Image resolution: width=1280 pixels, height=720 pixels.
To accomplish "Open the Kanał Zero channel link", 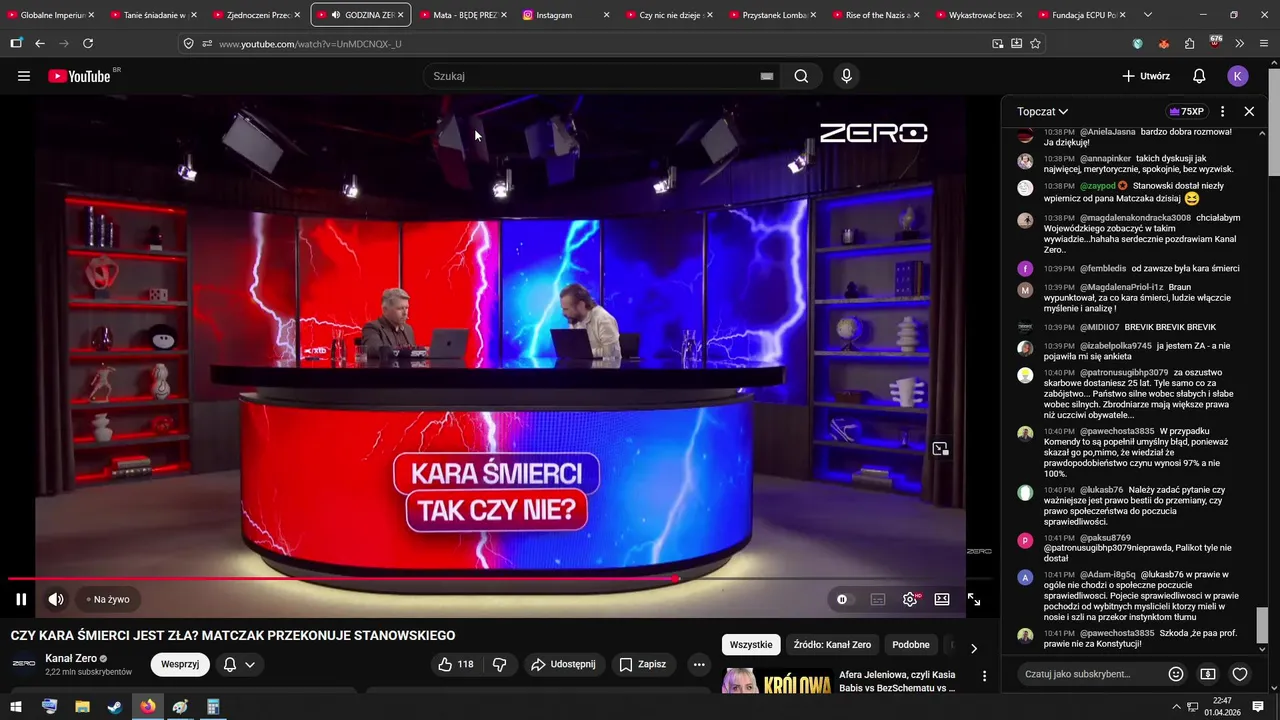I will point(70,659).
